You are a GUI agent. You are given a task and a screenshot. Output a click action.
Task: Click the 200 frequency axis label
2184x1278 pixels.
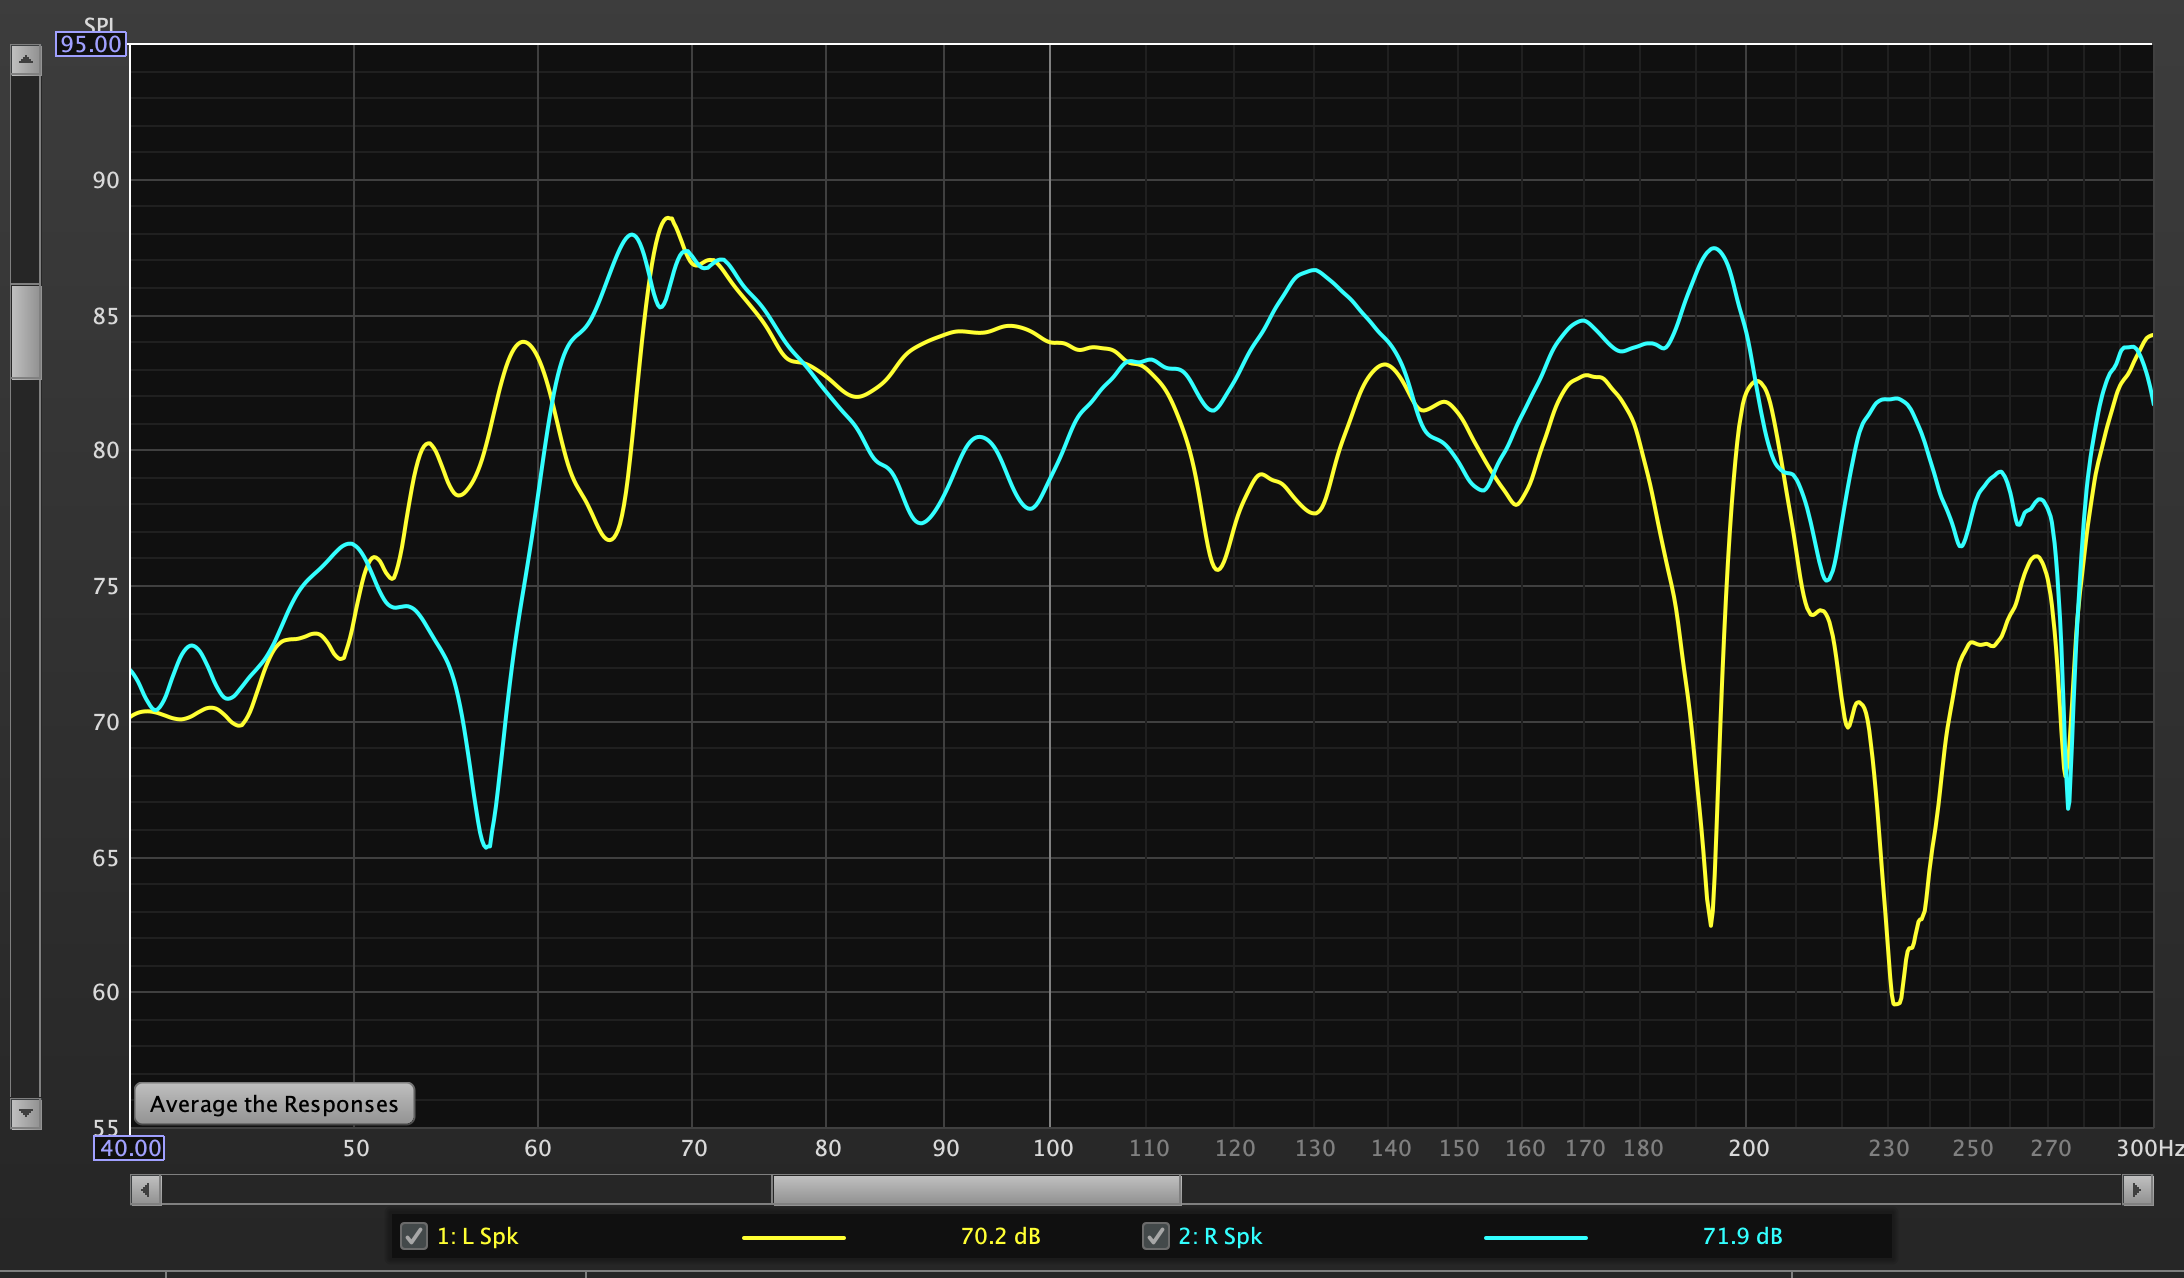coord(1749,1148)
